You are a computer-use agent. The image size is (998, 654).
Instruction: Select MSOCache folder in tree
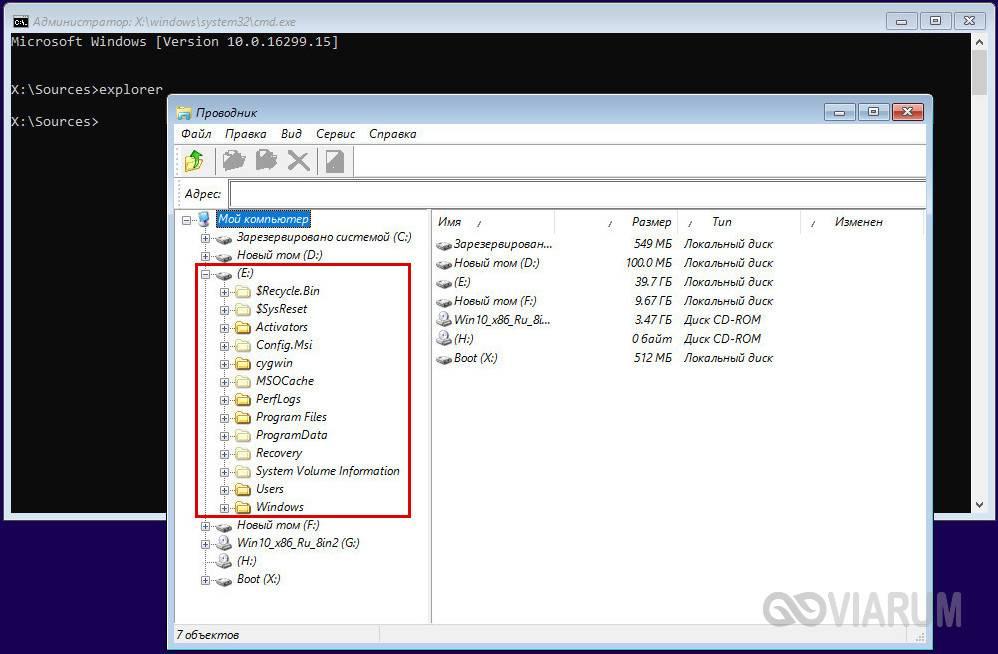tap(285, 381)
